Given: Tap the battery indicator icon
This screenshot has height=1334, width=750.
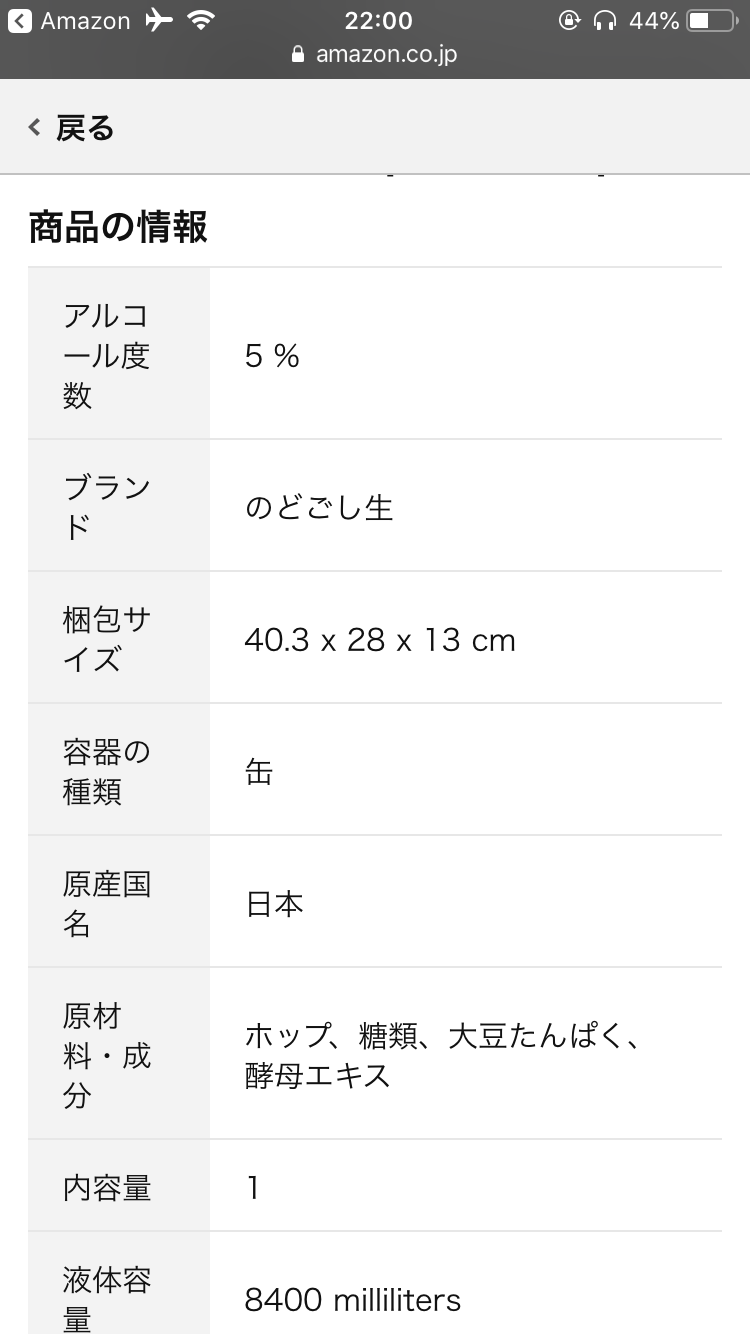Looking at the screenshot, I should pos(711,21).
